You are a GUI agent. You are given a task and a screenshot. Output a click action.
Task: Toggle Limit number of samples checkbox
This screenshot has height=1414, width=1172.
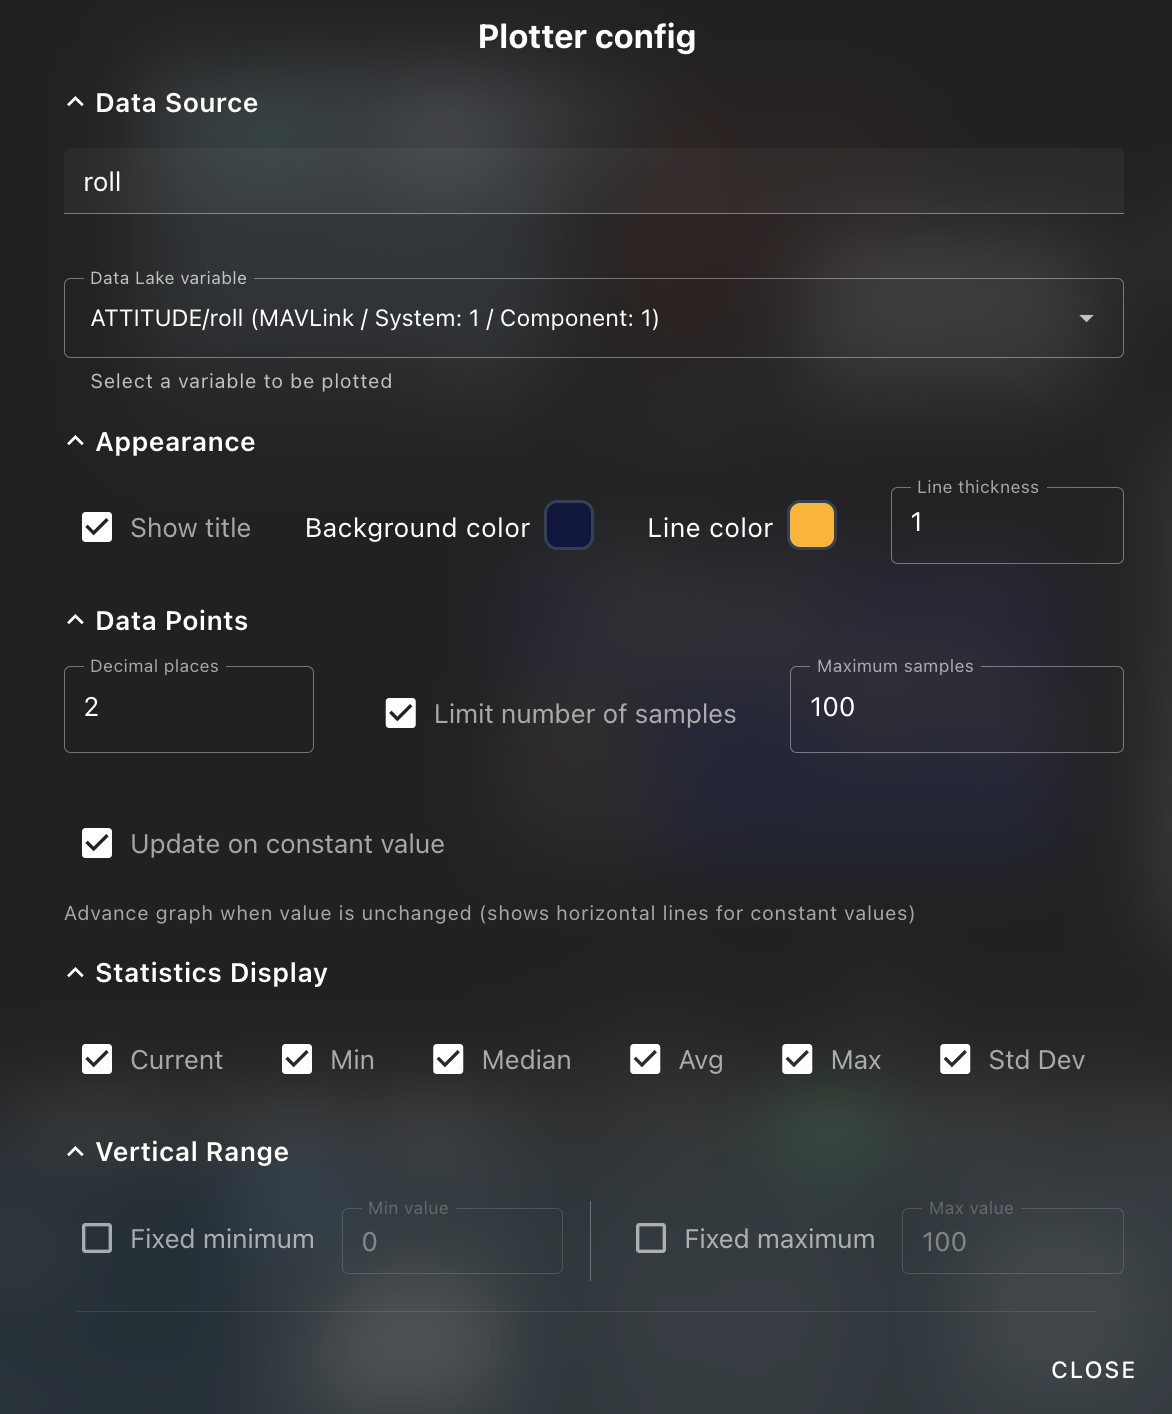tap(401, 713)
